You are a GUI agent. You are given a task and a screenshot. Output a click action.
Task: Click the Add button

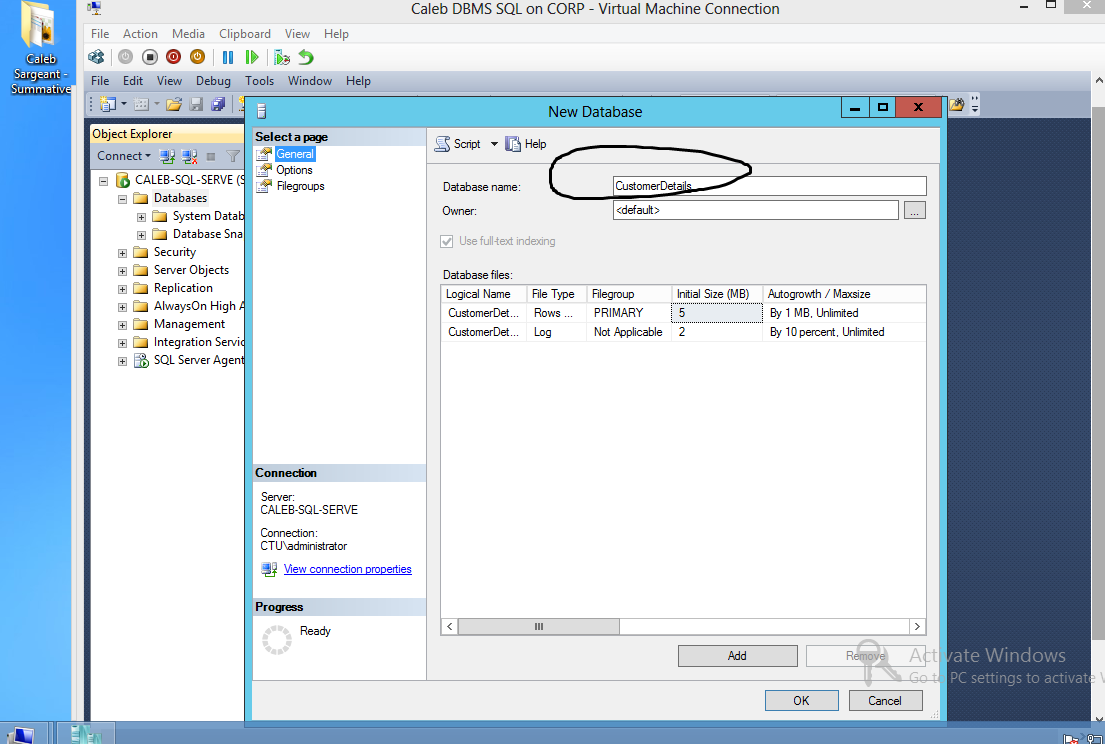pos(737,655)
